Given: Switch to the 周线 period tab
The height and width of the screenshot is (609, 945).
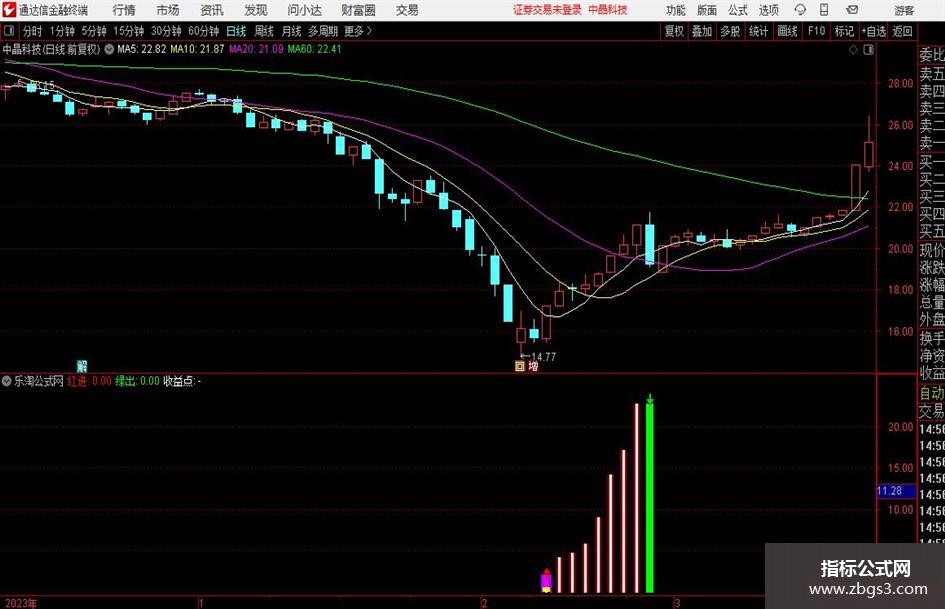Looking at the screenshot, I should (x=264, y=31).
